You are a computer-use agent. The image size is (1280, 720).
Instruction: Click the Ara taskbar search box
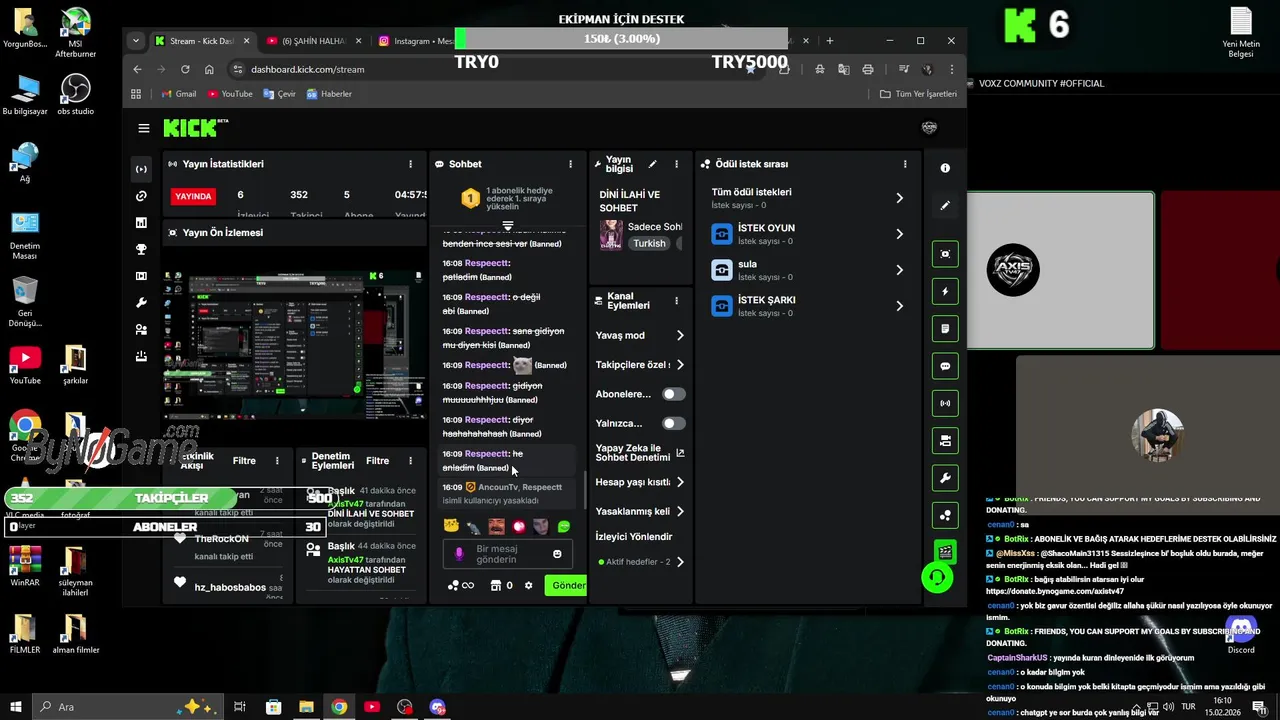click(x=129, y=707)
